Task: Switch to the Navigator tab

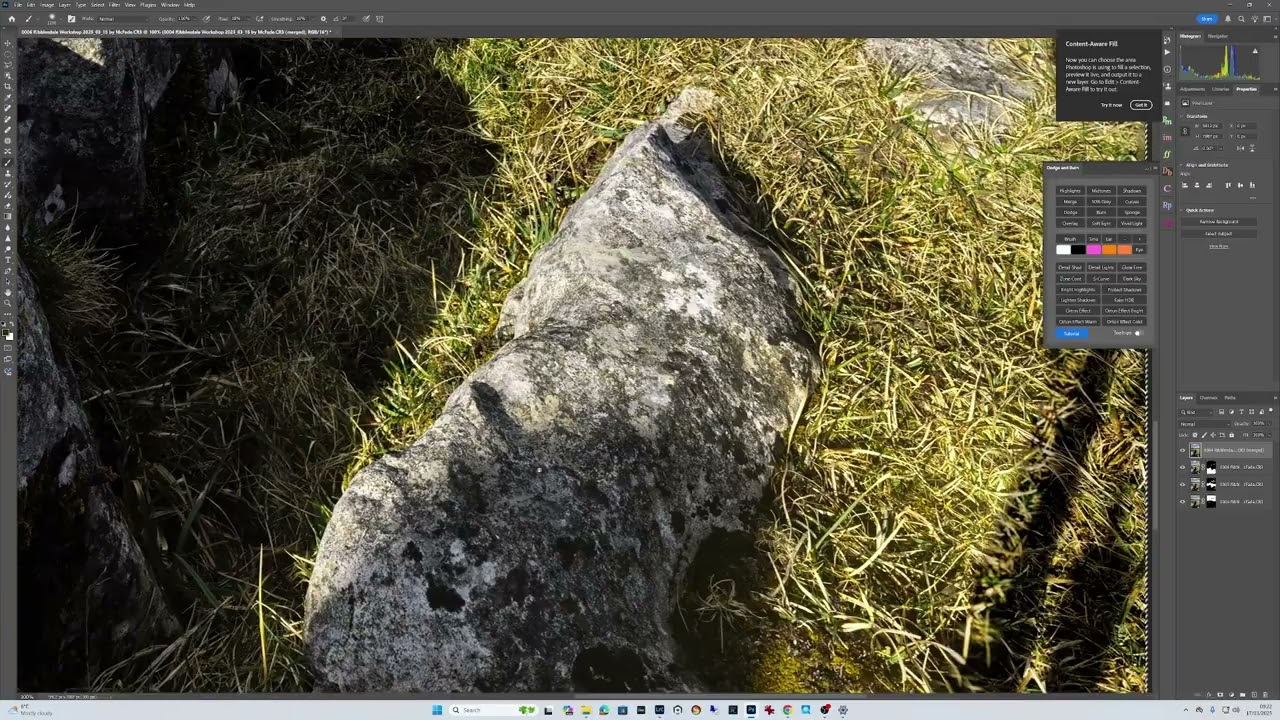Action: point(1218,36)
